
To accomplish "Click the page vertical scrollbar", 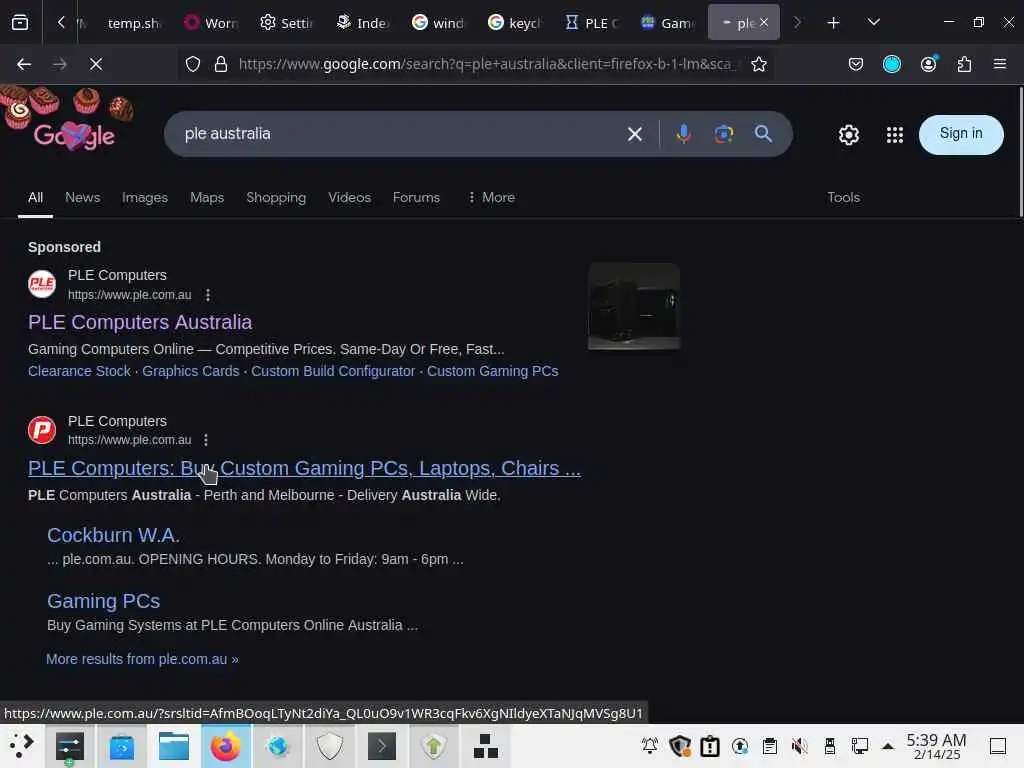I will click(x=1020, y=152).
